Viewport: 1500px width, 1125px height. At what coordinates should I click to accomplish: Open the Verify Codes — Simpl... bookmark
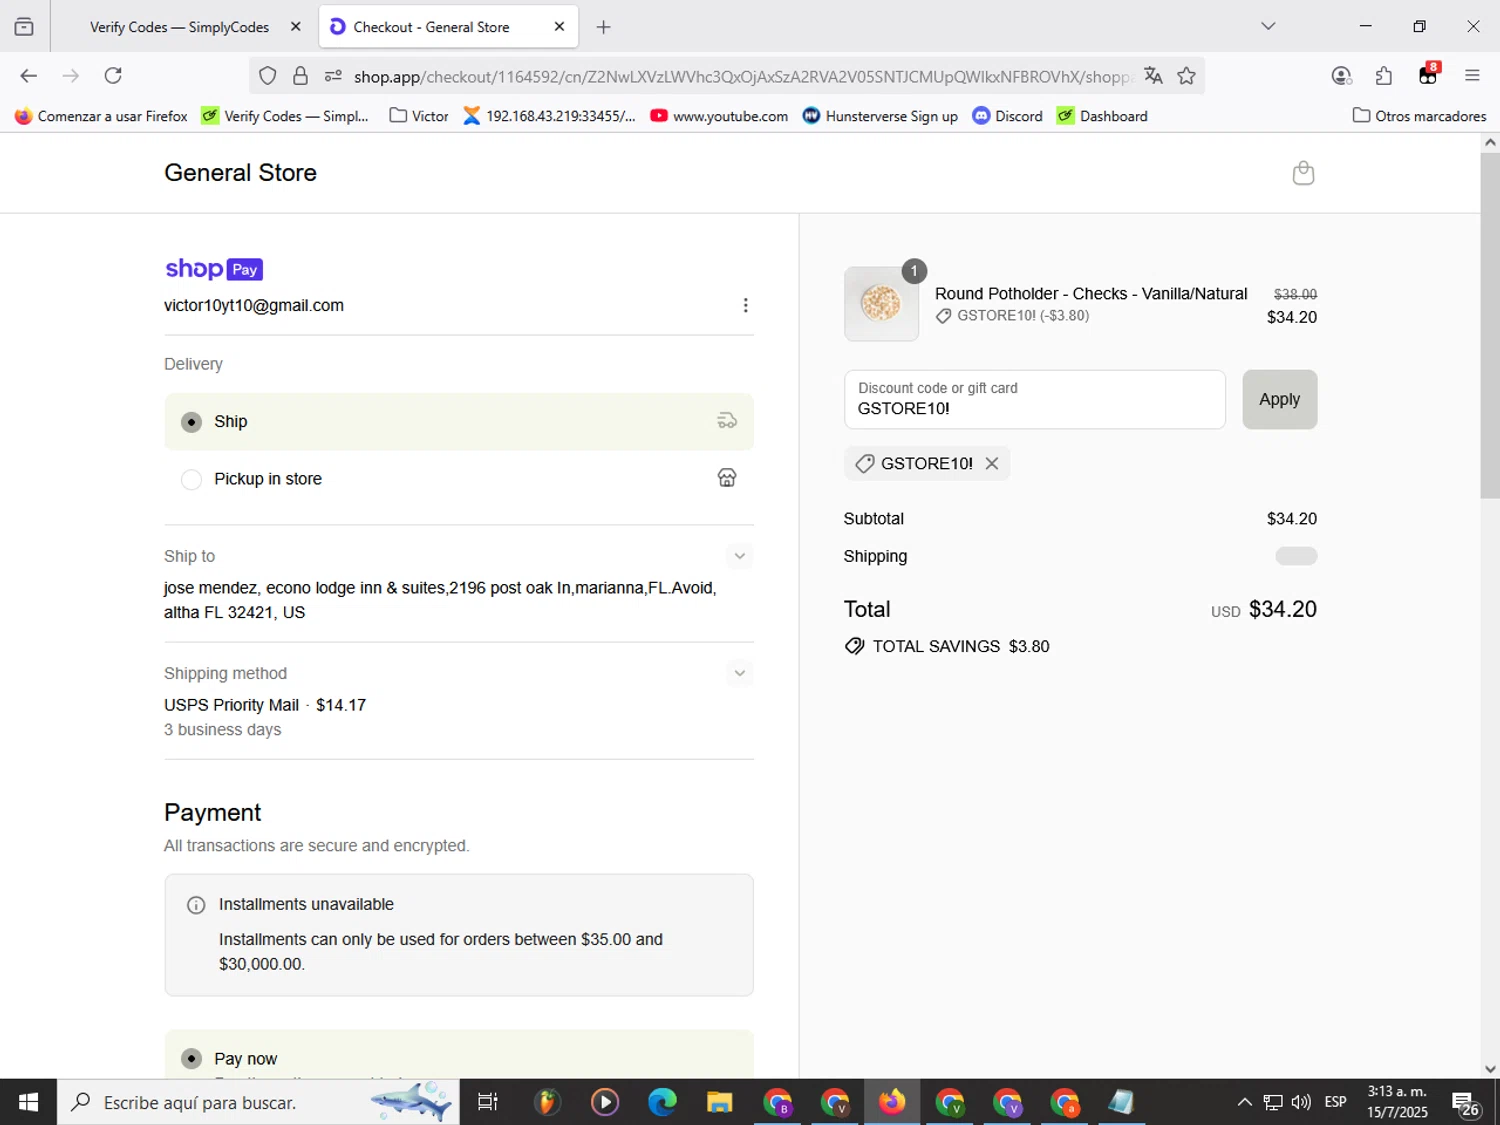[285, 116]
